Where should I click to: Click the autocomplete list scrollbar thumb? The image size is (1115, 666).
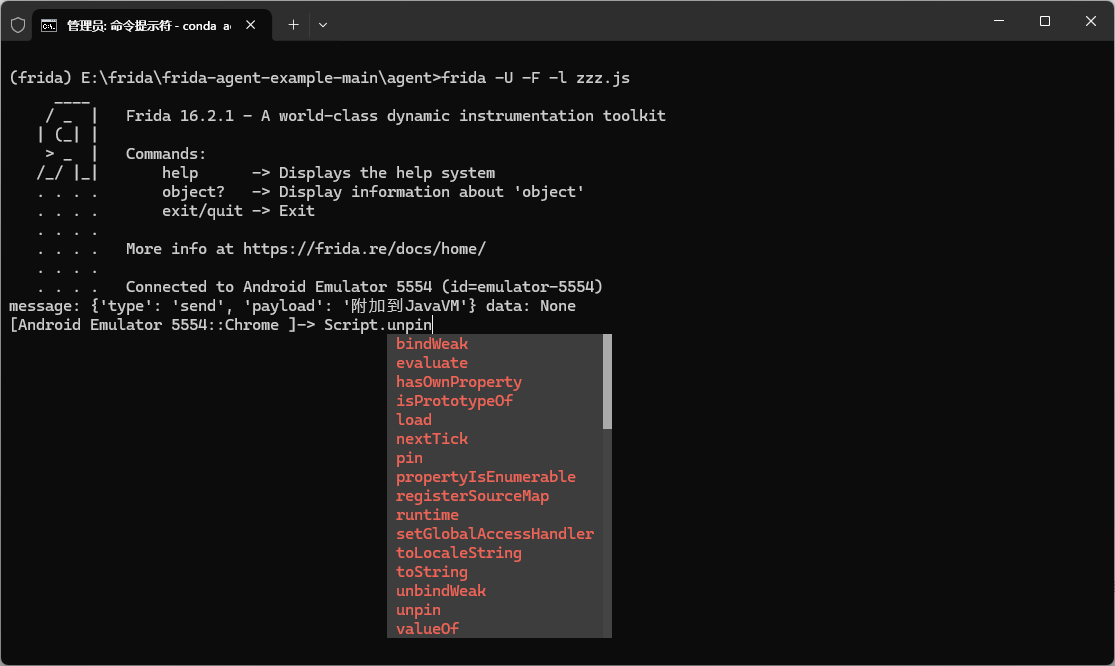[x=607, y=382]
